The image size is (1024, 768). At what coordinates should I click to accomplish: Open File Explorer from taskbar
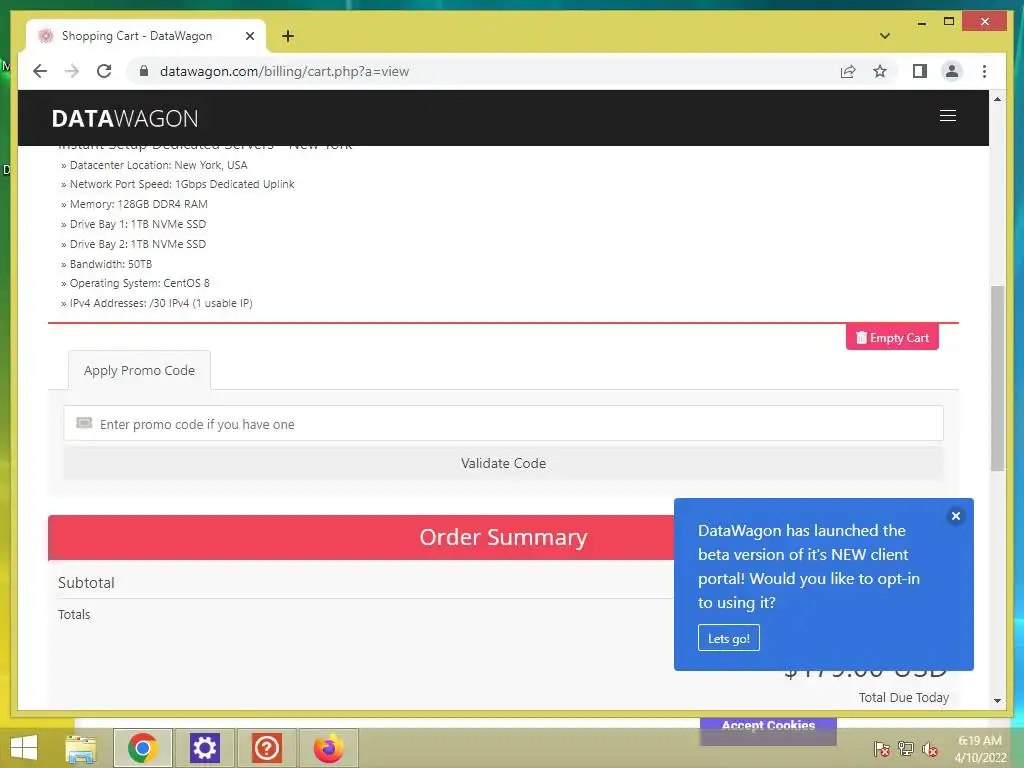(81, 748)
